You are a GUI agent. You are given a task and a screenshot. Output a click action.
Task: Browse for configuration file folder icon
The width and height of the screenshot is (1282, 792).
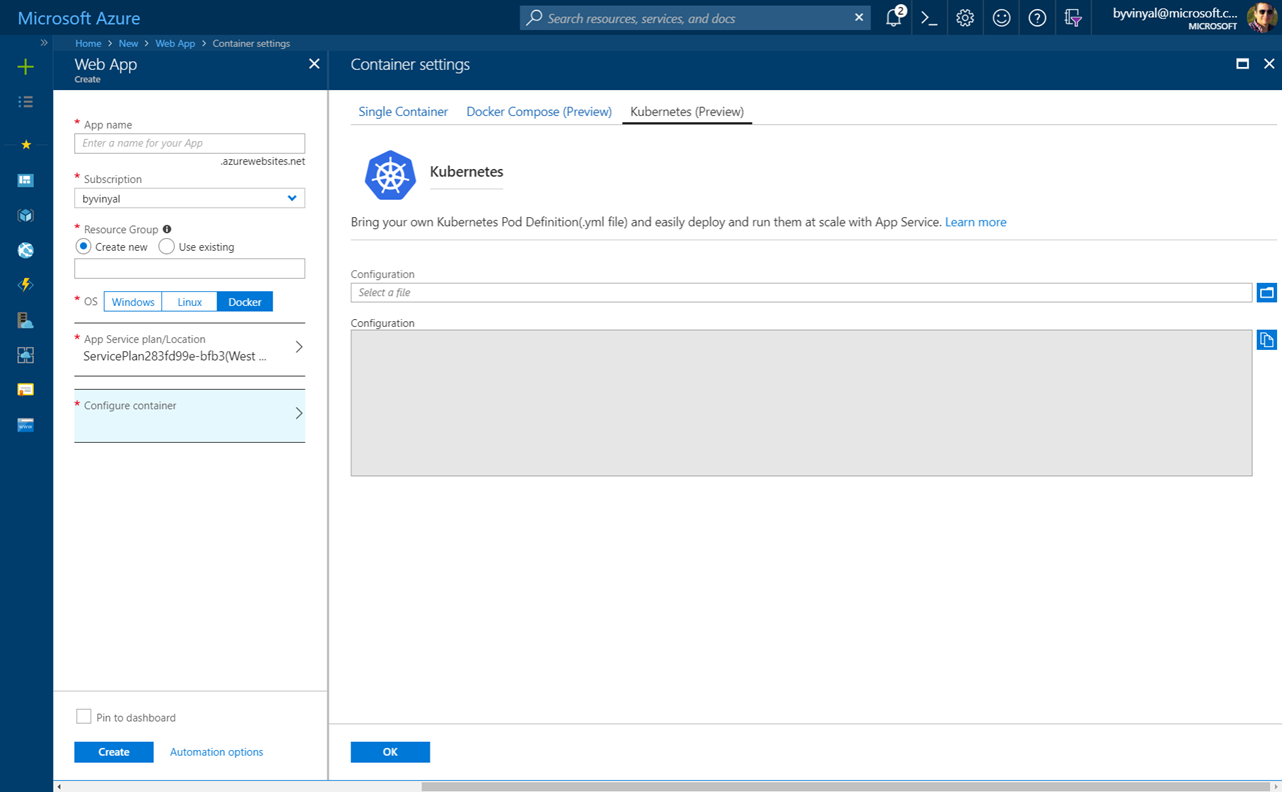point(1266,293)
